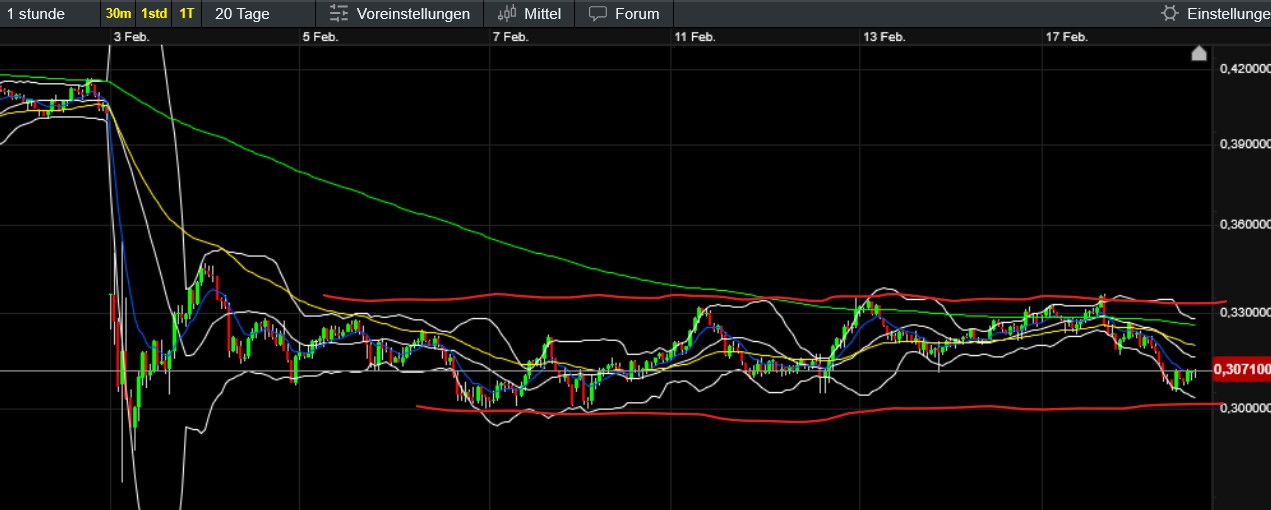The width and height of the screenshot is (1271, 510).
Task: Open the Mittel chart tools menu
Action: pyautogui.click(x=529, y=14)
